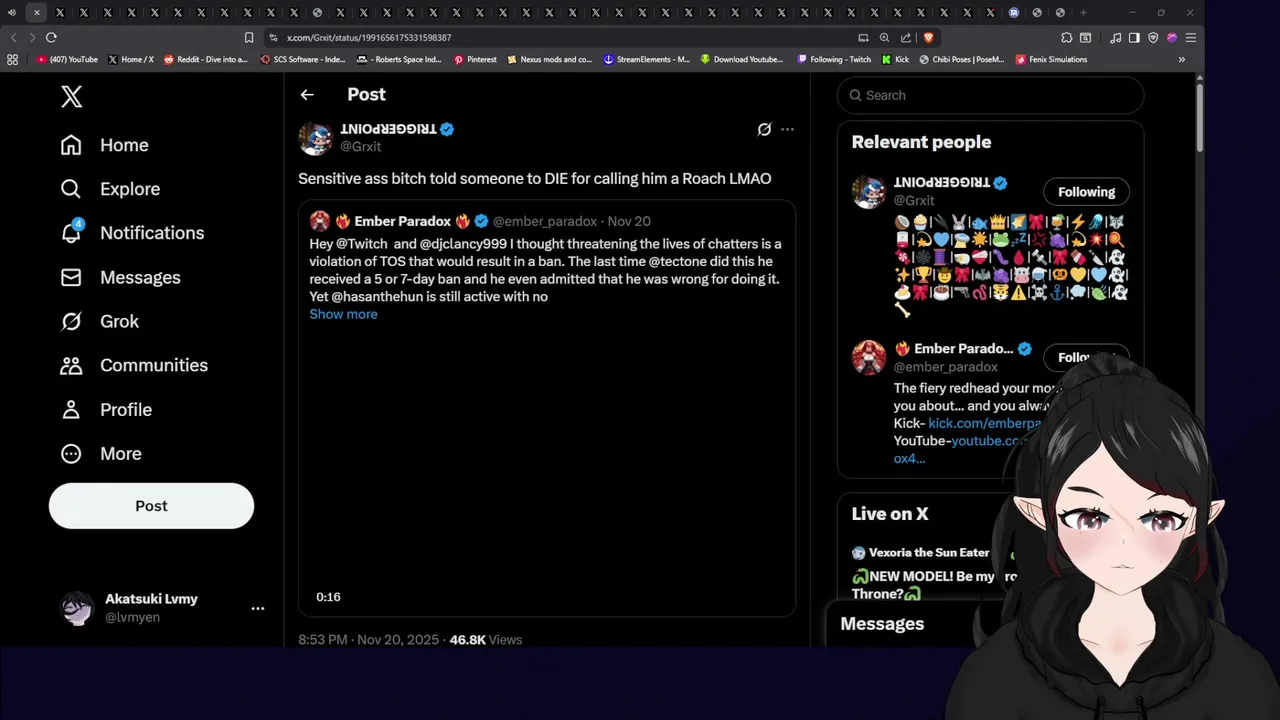Open the post author's avatar
The image size is (1280, 720).
(315, 138)
